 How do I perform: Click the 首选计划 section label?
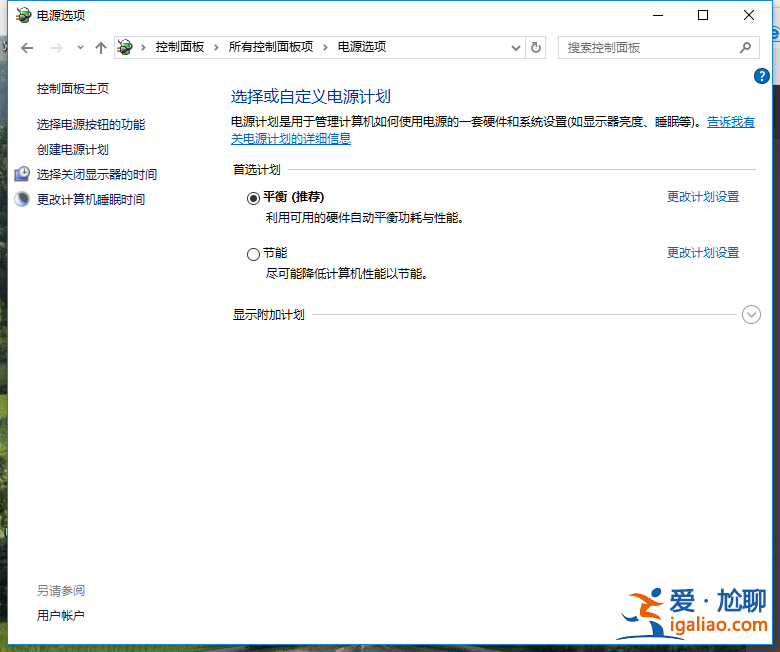click(x=257, y=170)
